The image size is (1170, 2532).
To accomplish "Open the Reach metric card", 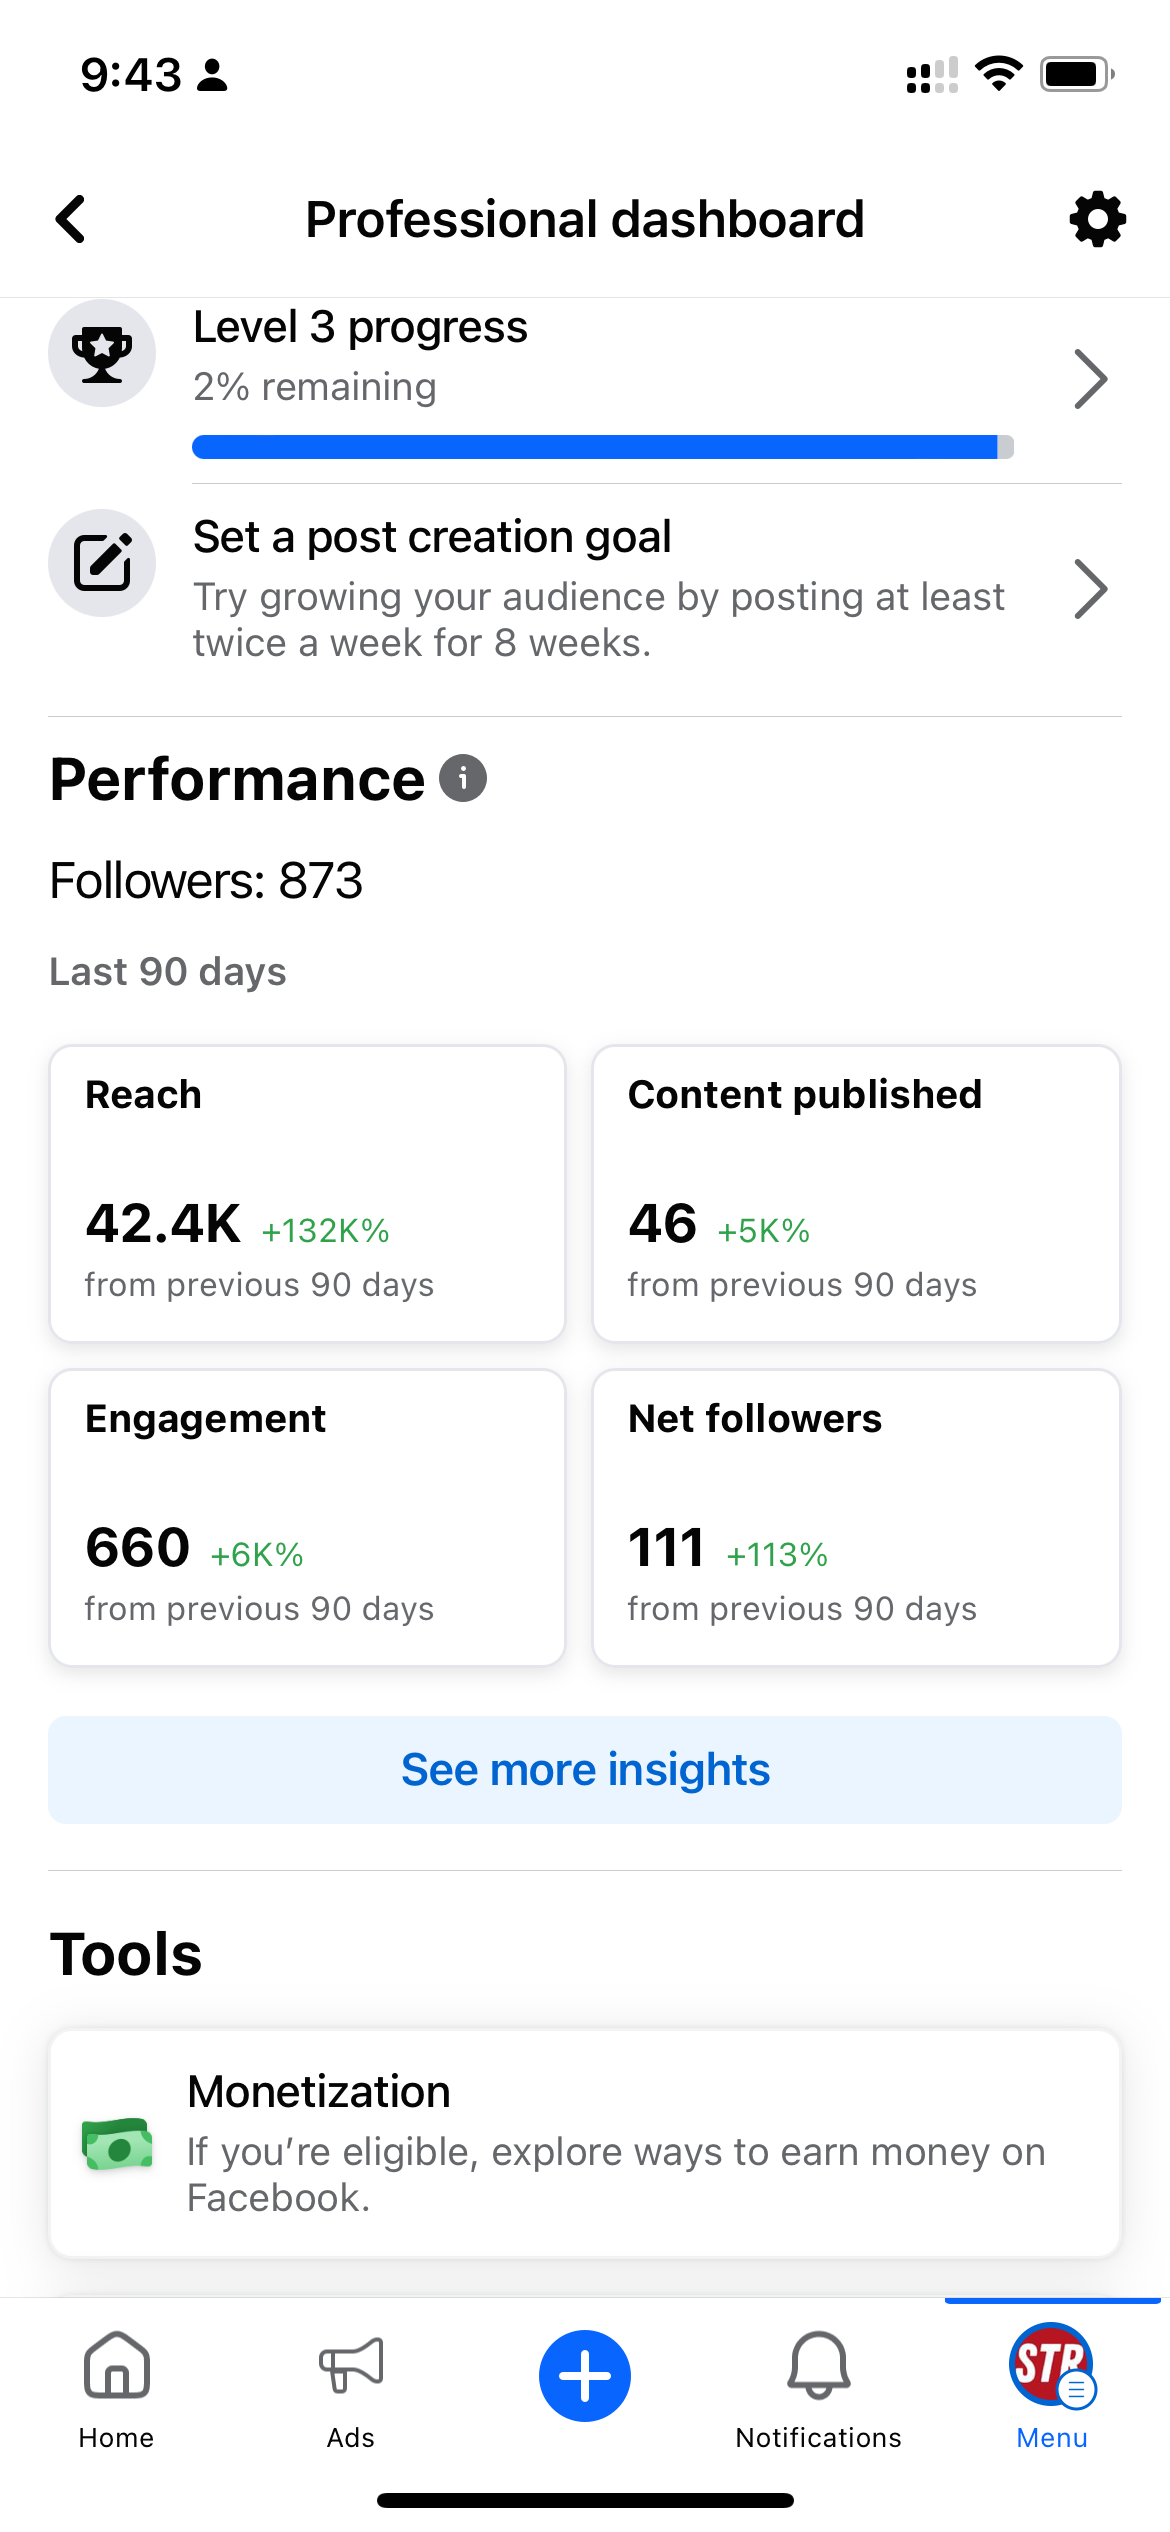I will (x=307, y=1193).
